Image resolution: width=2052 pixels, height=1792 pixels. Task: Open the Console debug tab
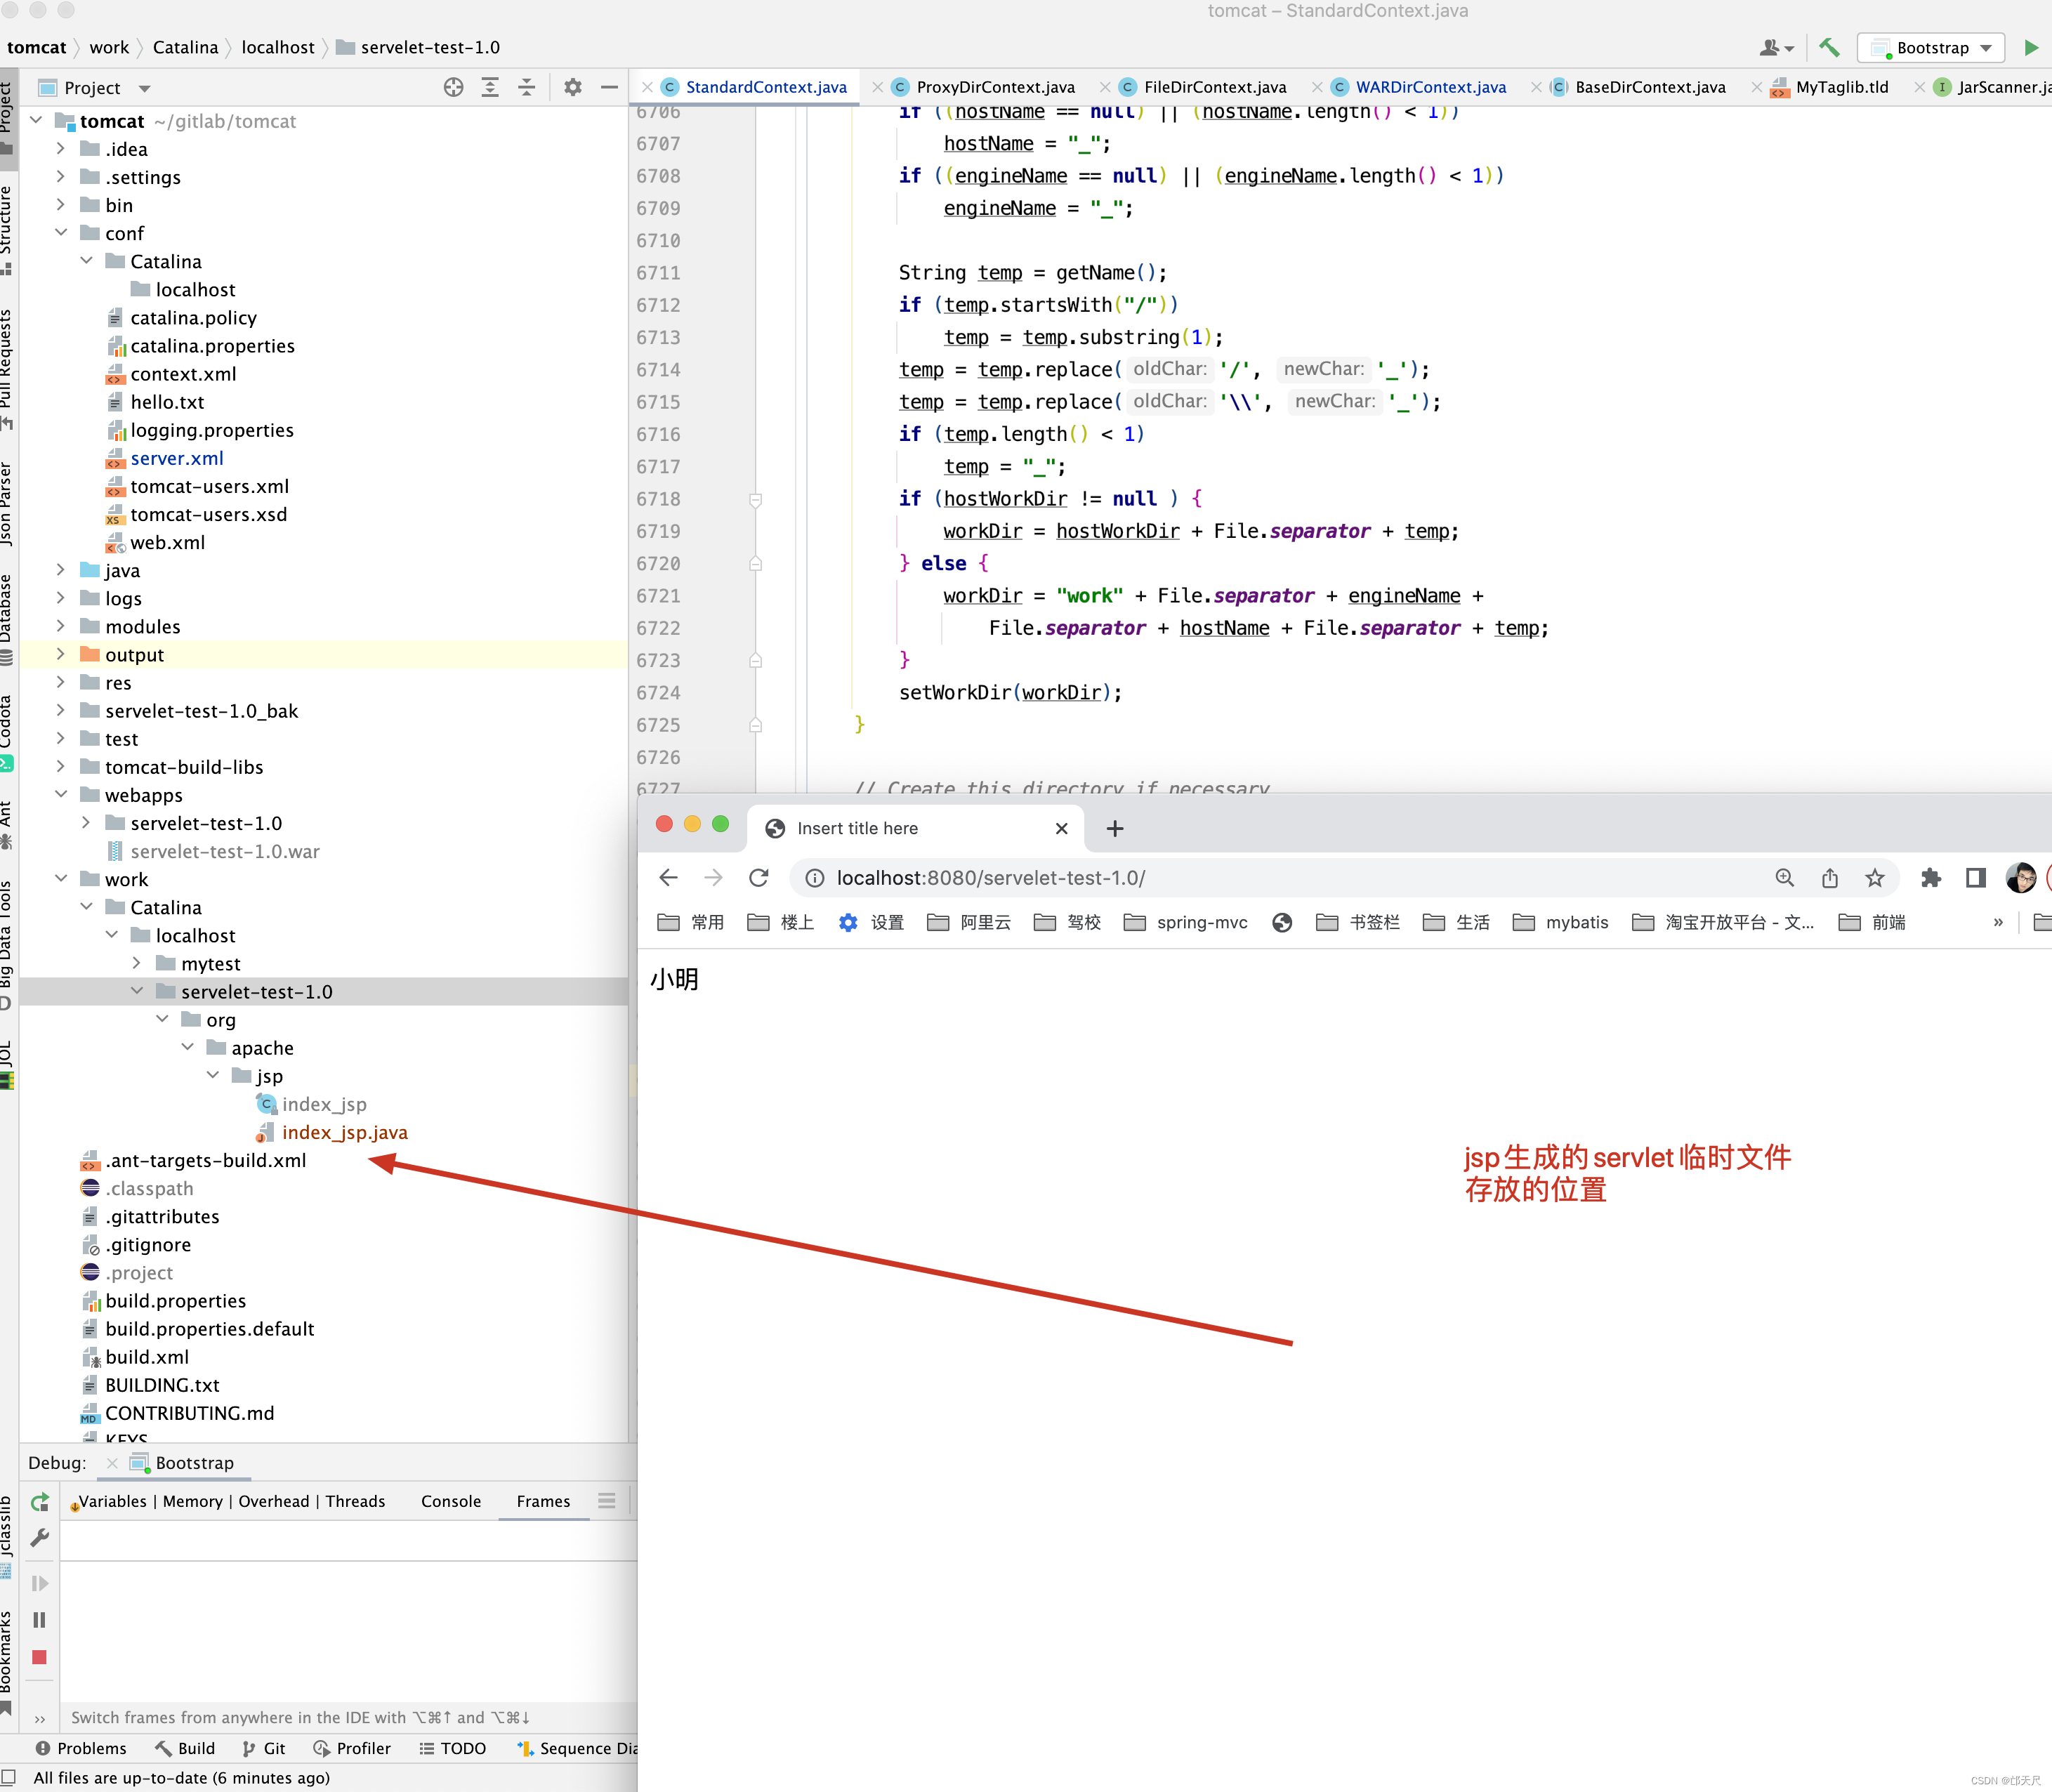[x=450, y=1501]
